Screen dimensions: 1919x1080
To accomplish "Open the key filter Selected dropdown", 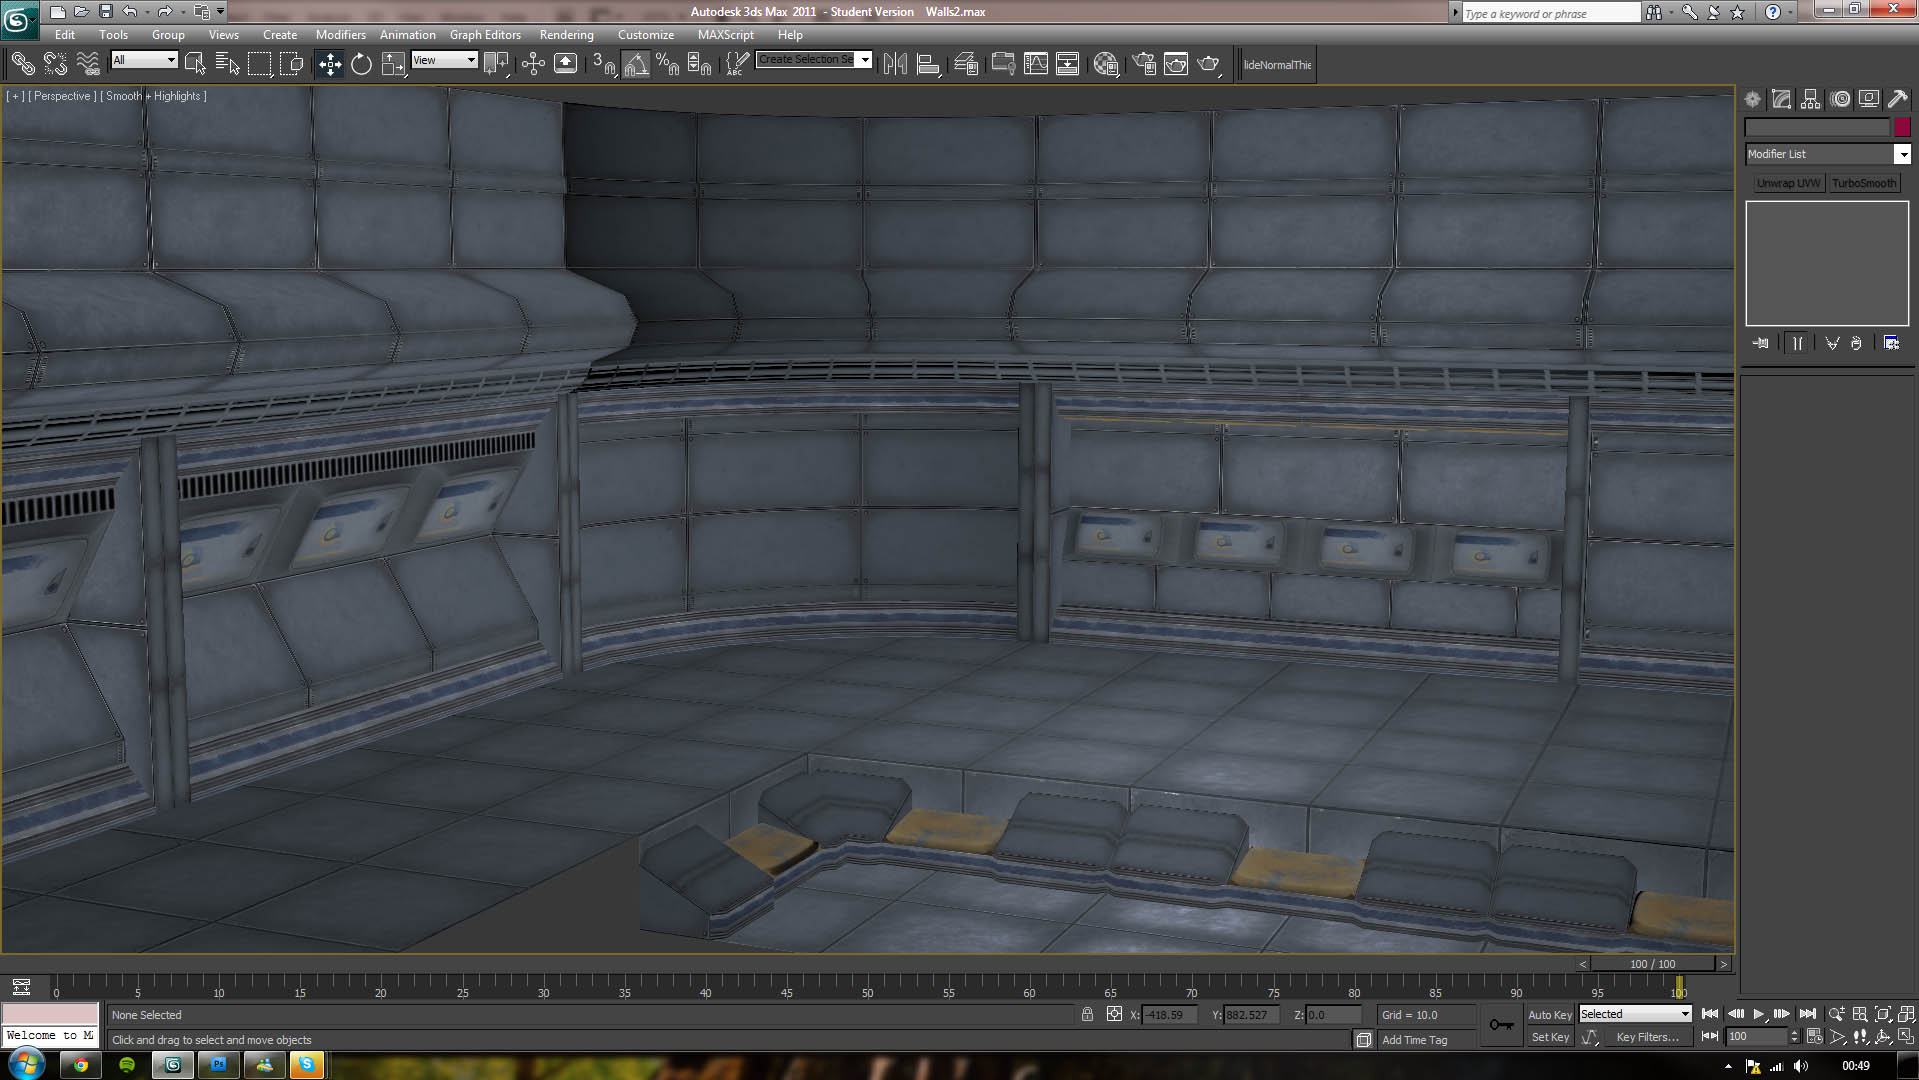I will (1635, 1014).
